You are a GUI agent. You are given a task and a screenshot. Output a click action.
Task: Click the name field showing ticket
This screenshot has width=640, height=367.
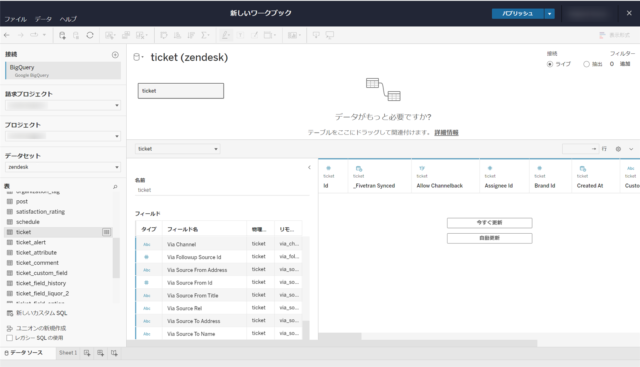(x=222, y=190)
